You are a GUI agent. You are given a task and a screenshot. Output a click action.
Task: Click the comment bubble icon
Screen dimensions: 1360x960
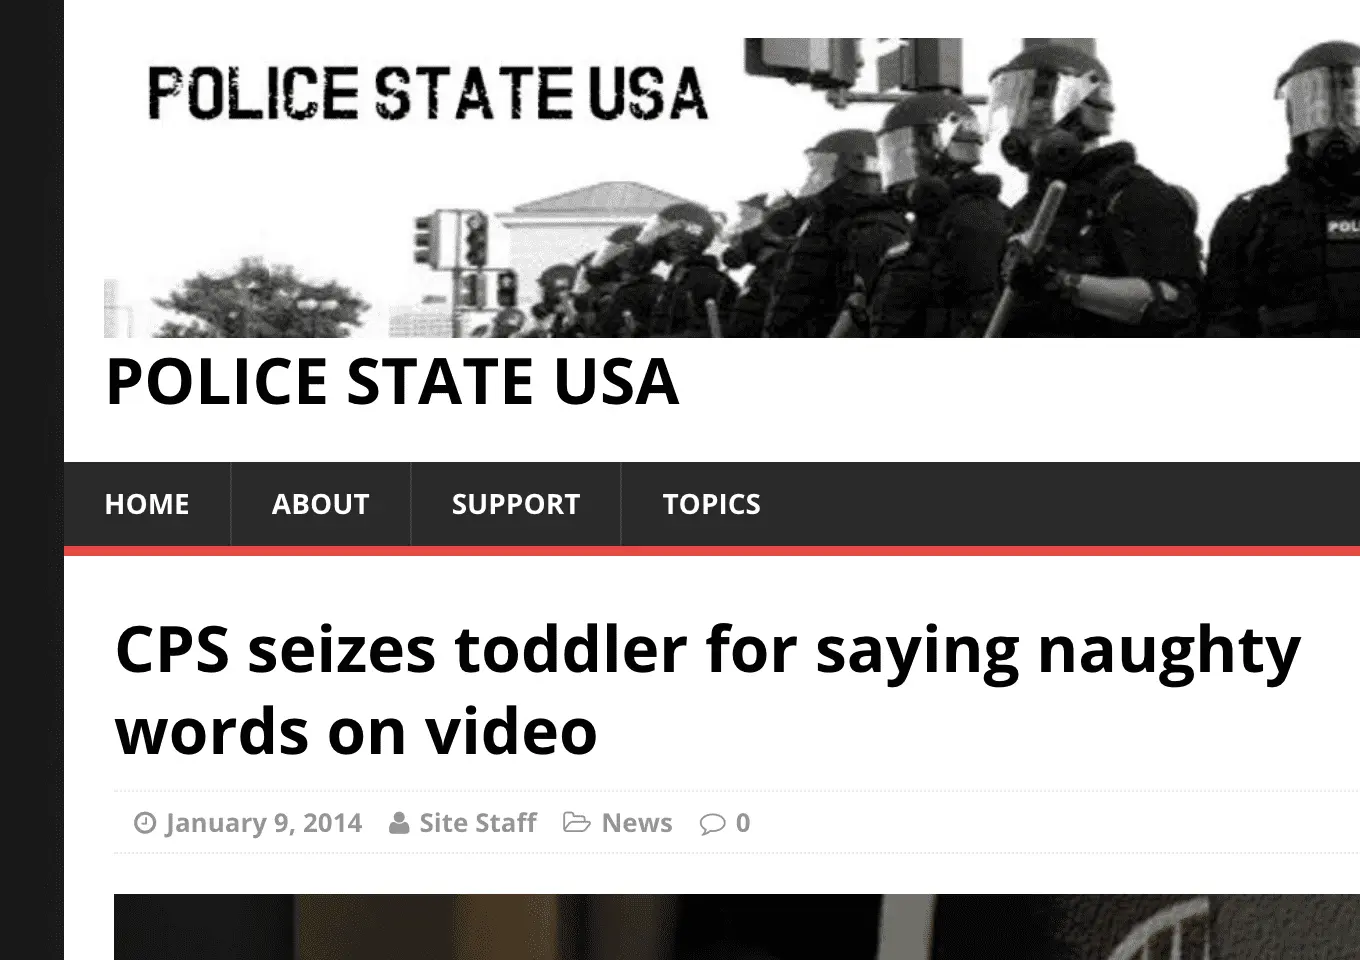coord(712,824)
